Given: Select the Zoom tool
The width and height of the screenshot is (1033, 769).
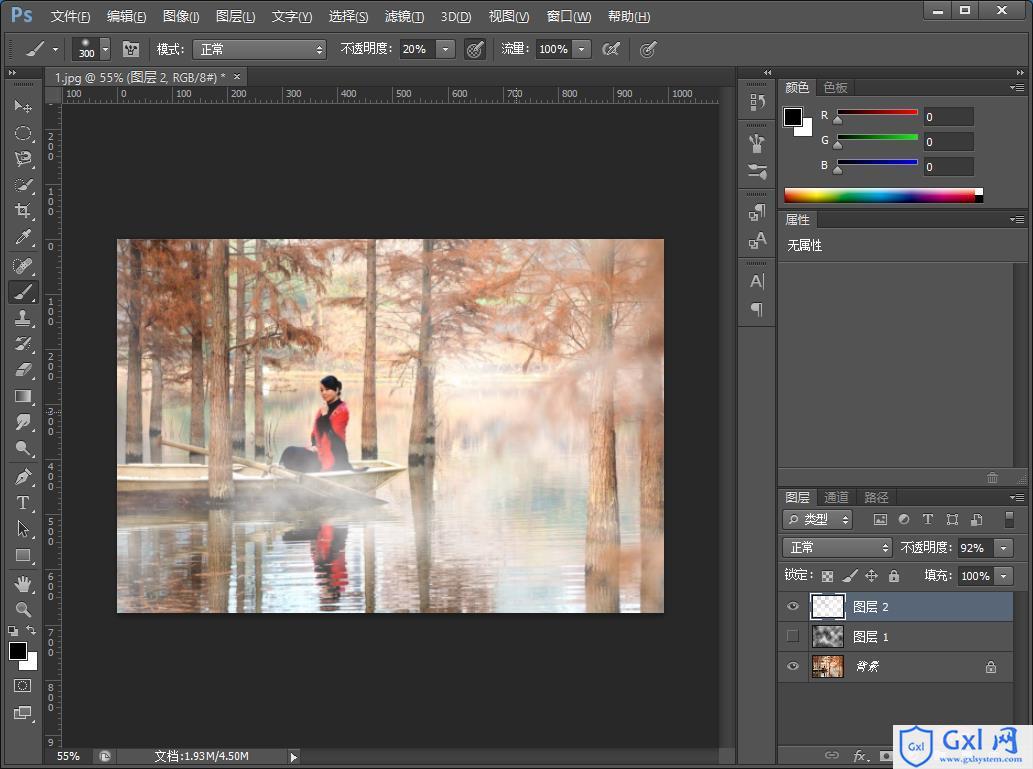Looking at the screenshot, I should click(x=23, y=610).
